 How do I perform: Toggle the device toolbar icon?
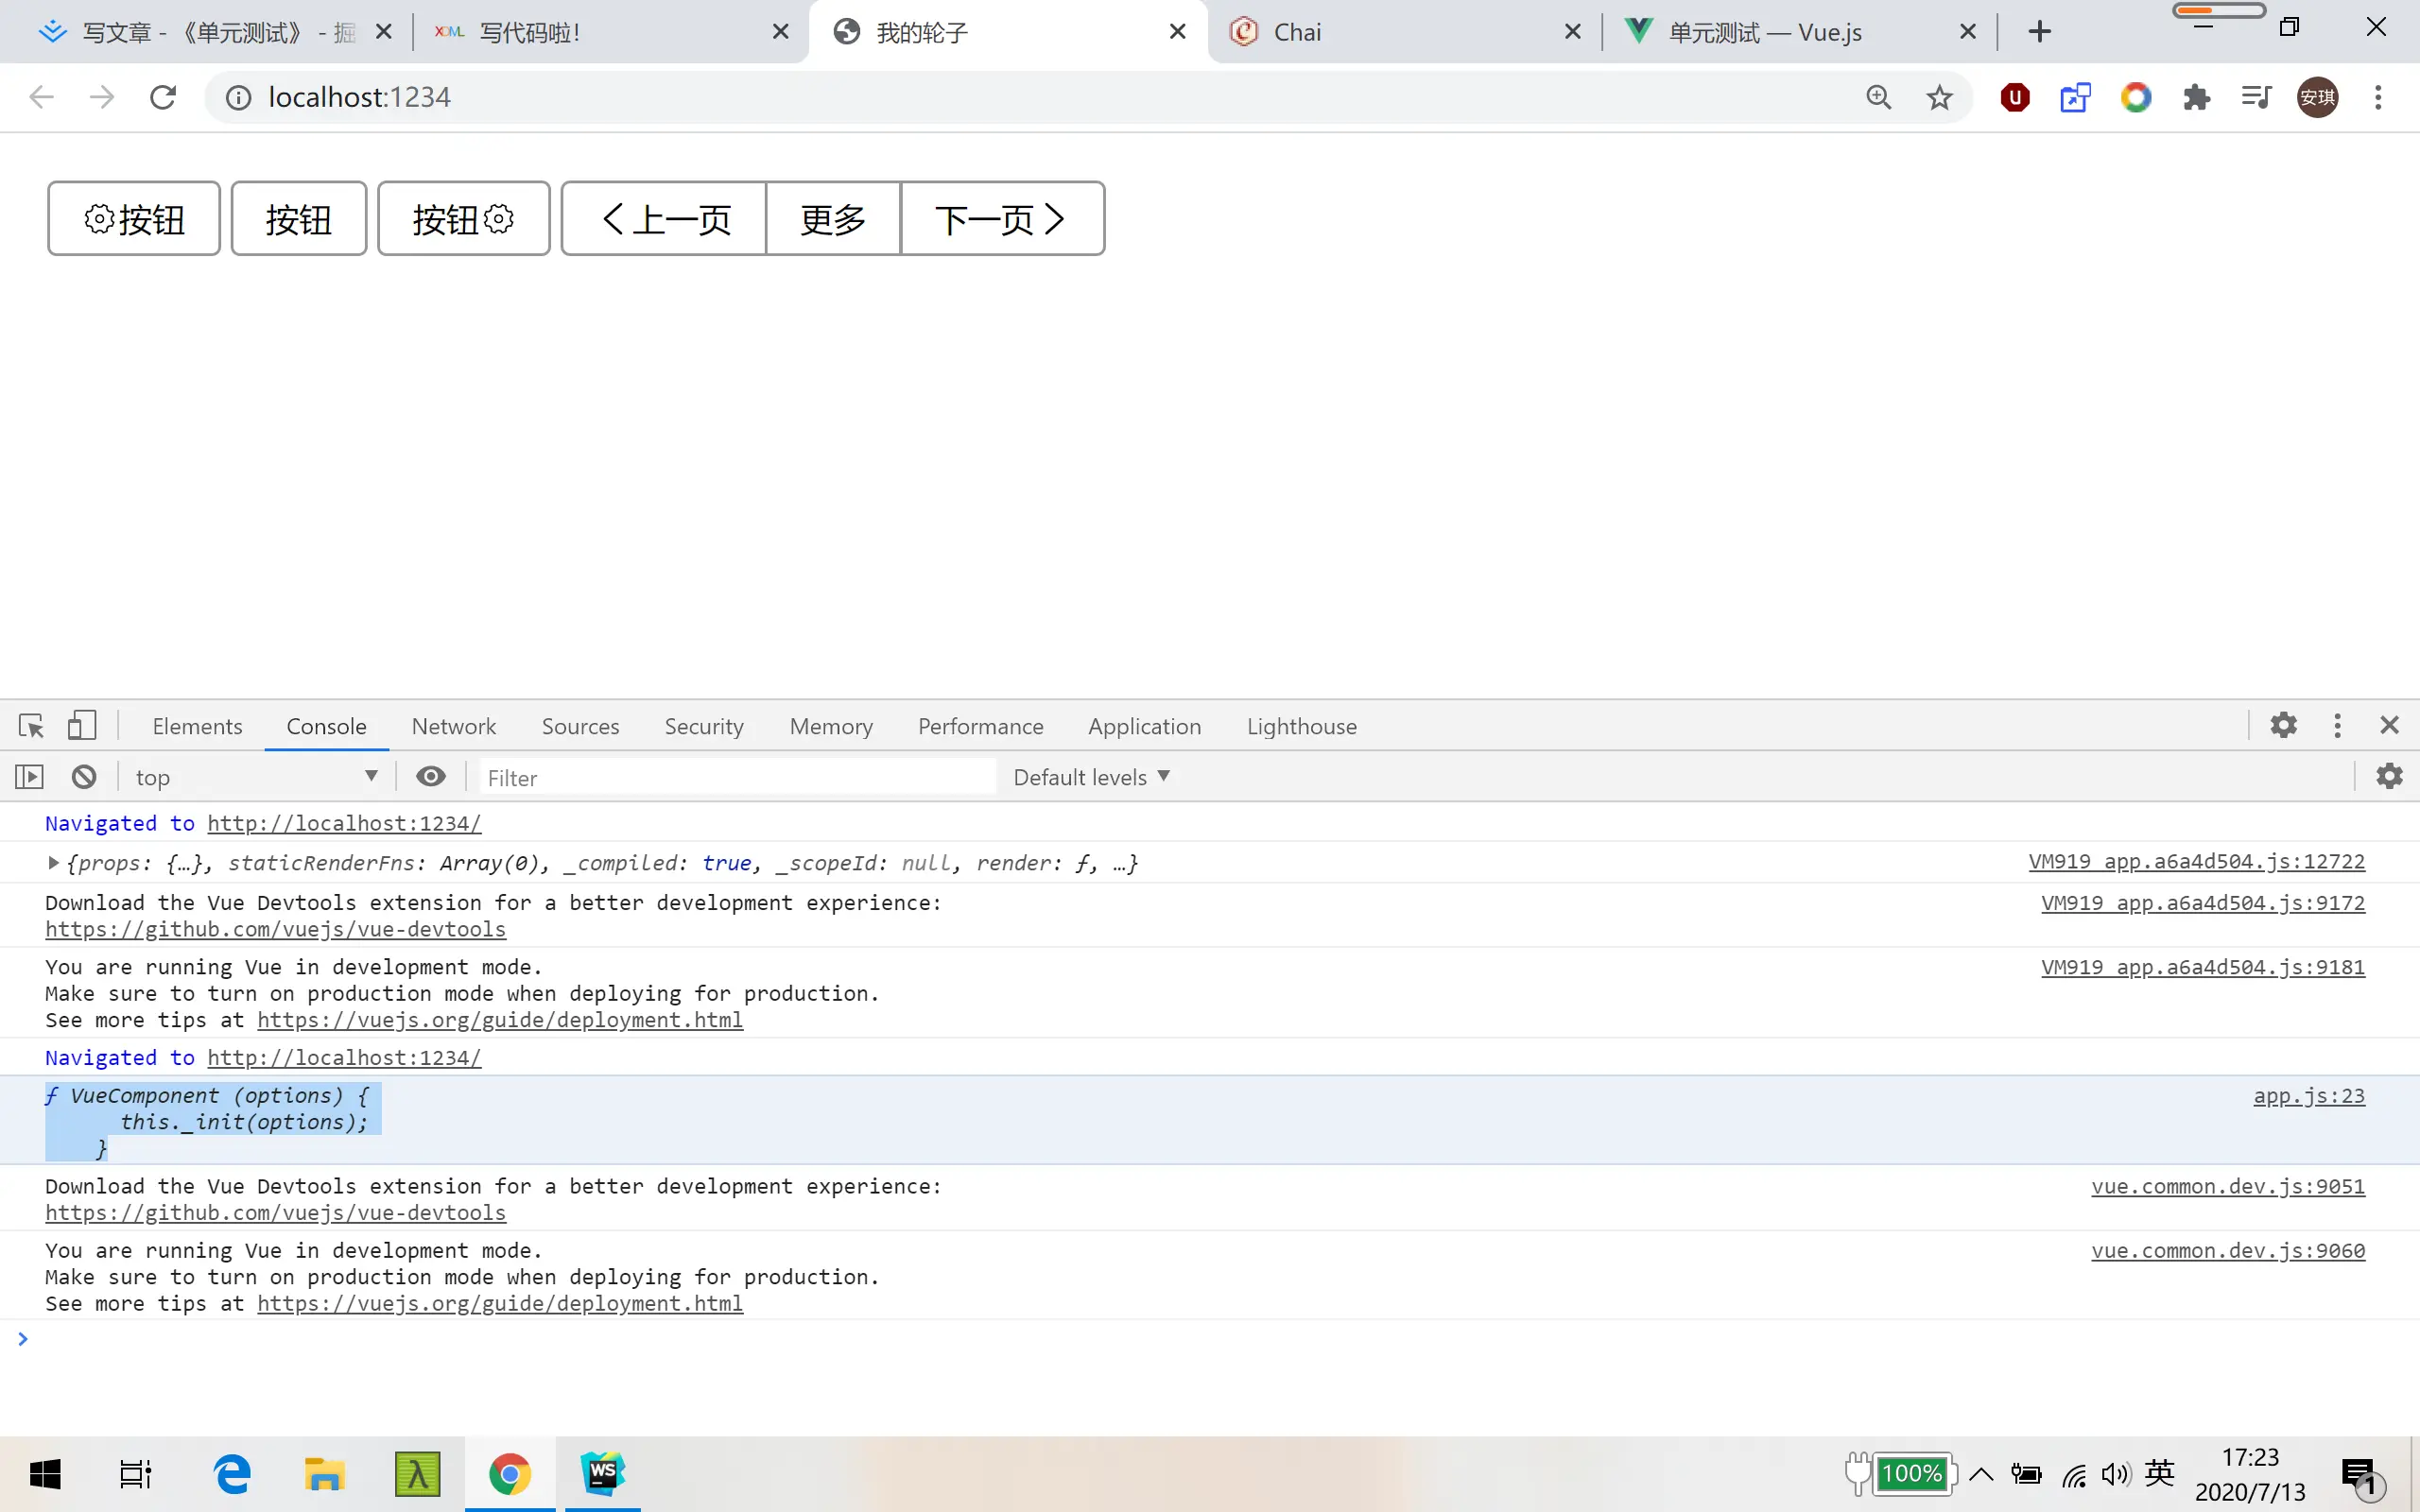point(82,726)
